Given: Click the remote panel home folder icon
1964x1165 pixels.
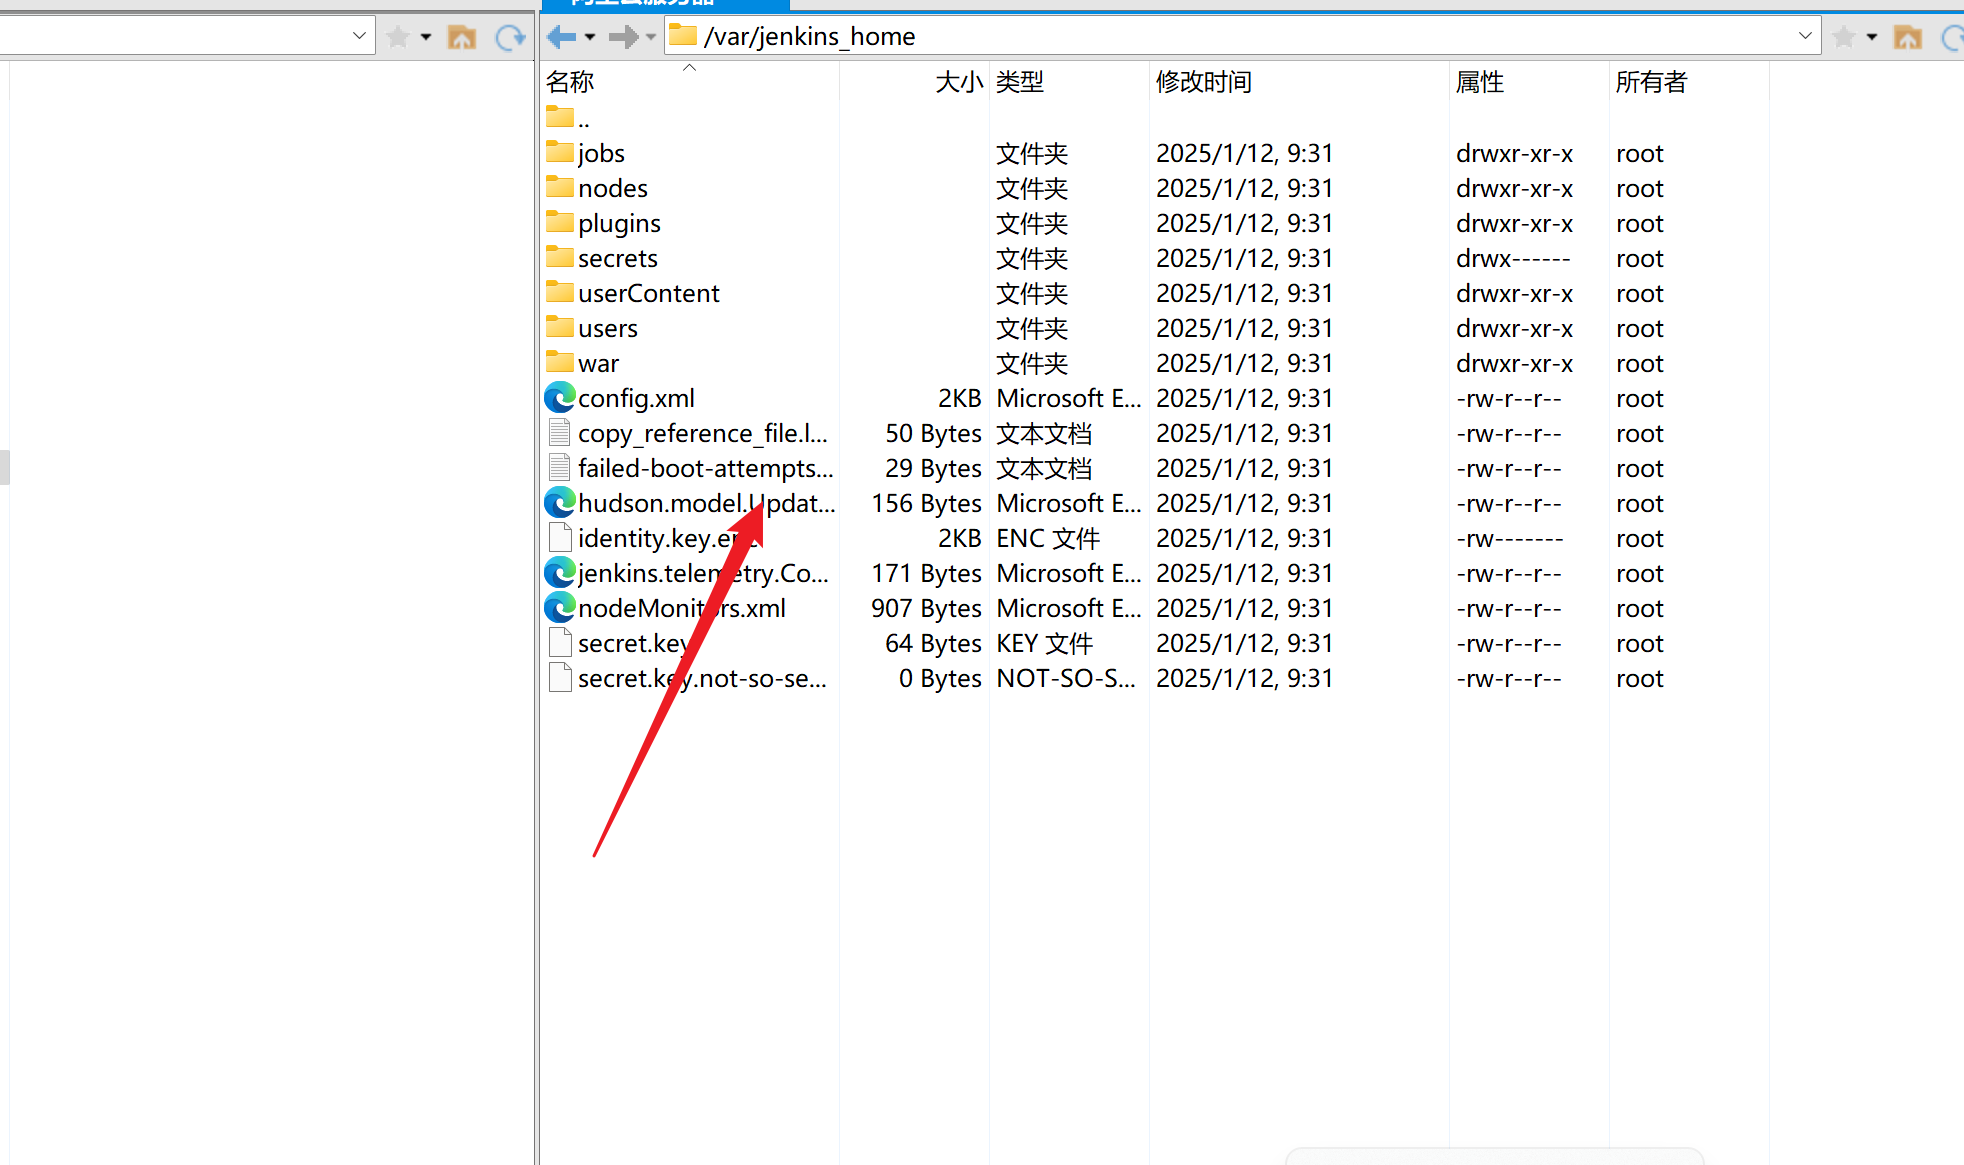Looking at the screenshot, I should coord(1908,37).
